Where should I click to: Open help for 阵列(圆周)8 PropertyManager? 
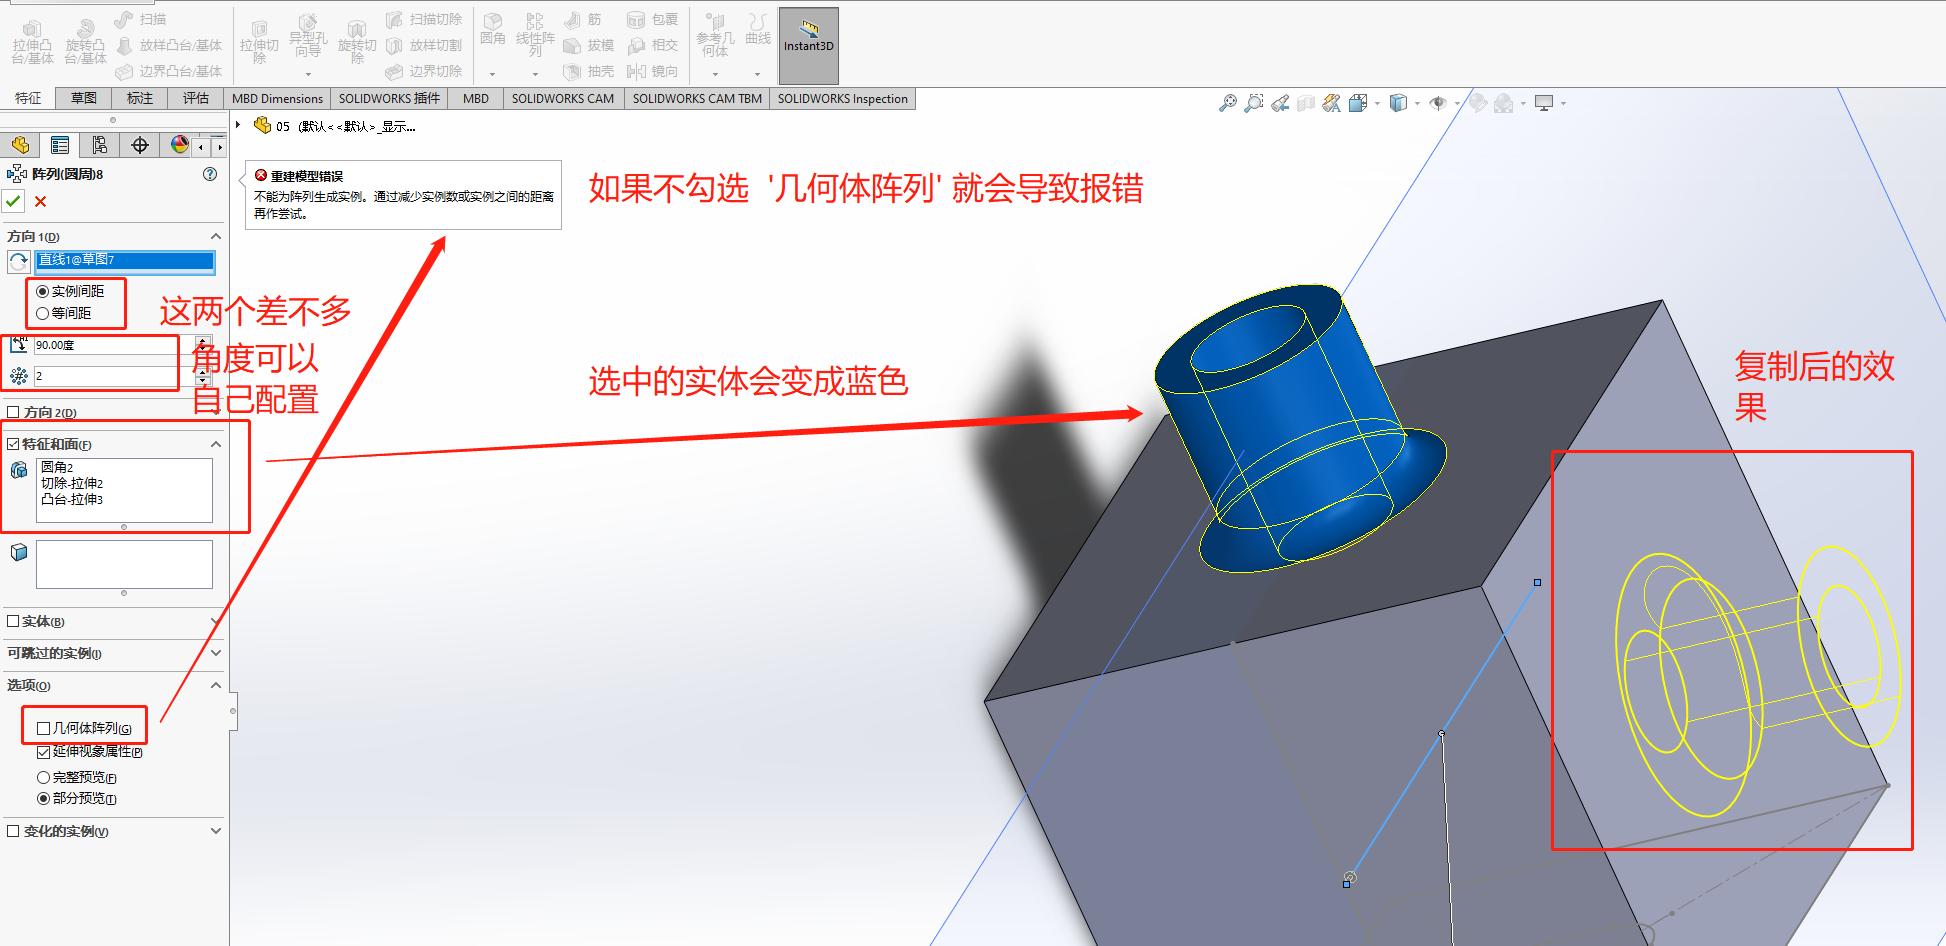[x=210, y=174]
